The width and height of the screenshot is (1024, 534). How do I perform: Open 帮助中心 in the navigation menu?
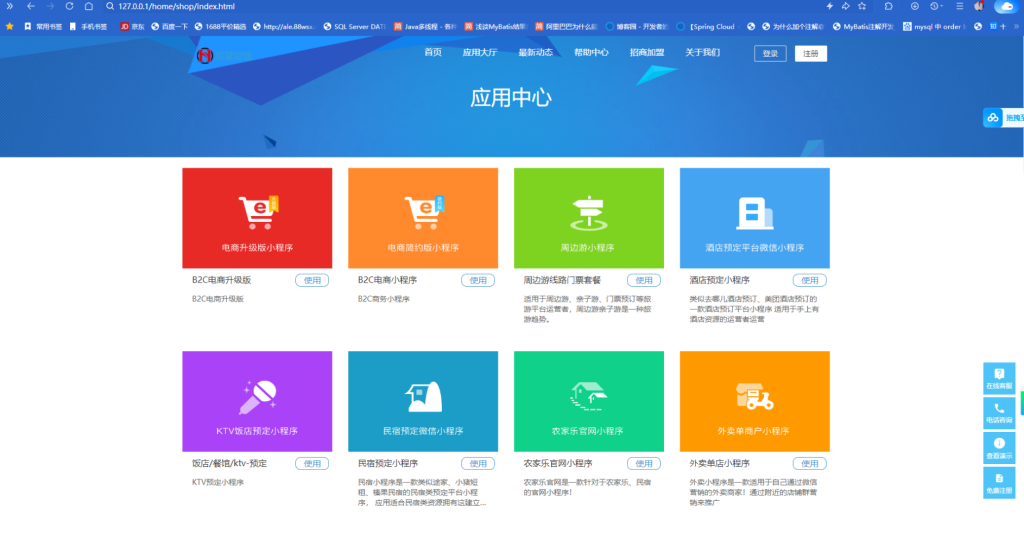point(591,53)
